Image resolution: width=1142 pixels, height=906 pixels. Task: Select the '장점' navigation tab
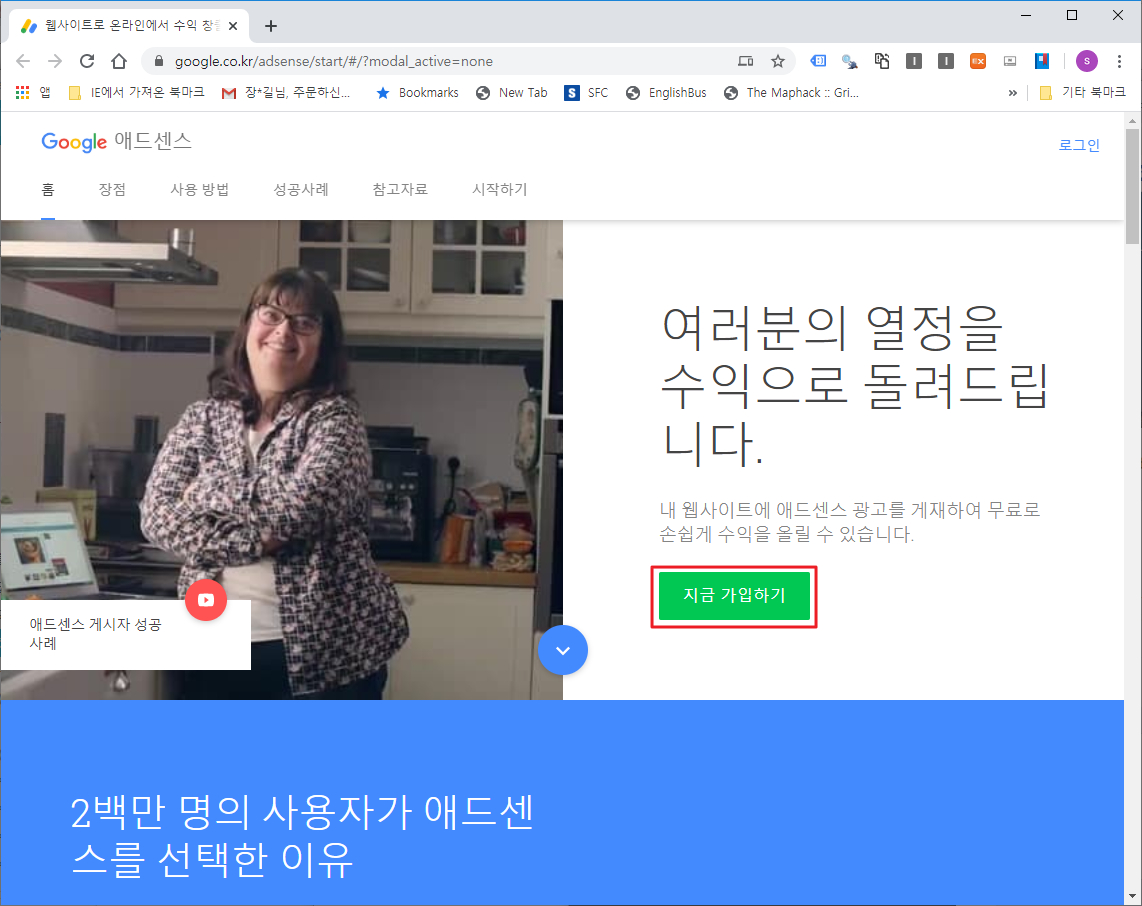pos(112,189)
